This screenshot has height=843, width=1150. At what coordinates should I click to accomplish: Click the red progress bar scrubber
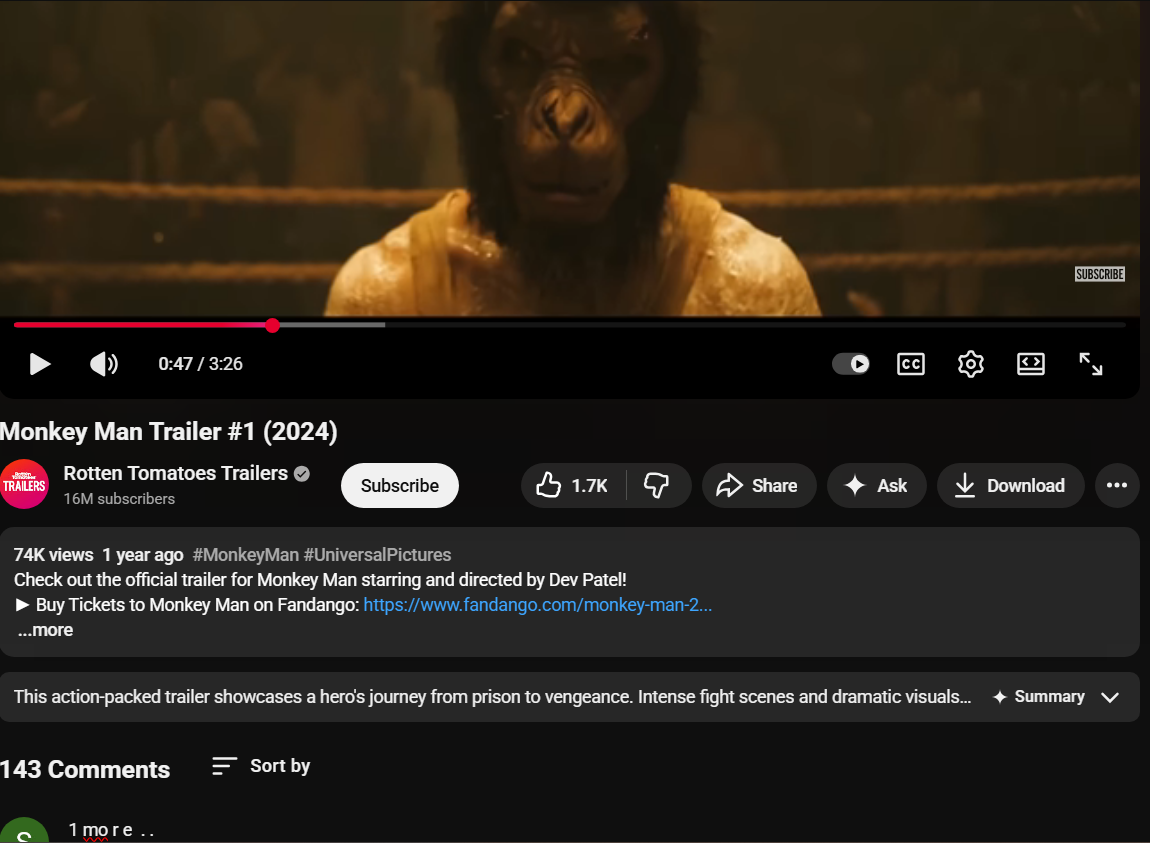272,325
